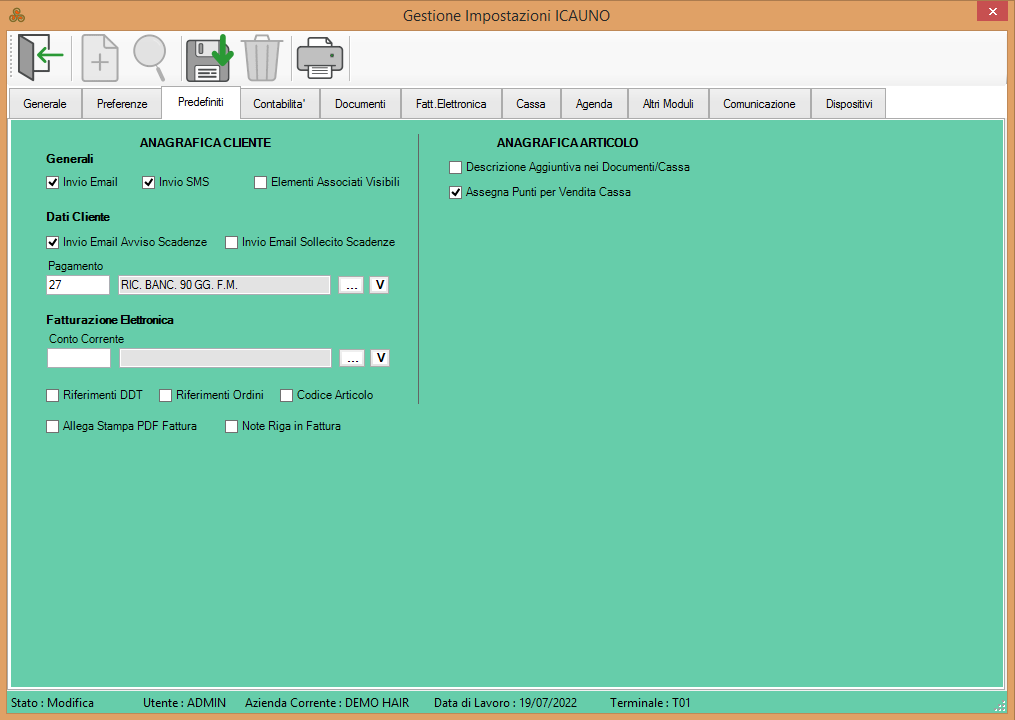The width and height of the screenshot is (1015, 720).
Task: Open Pagamento lookup with the ellipsis button
Action: tap(351, 285)
